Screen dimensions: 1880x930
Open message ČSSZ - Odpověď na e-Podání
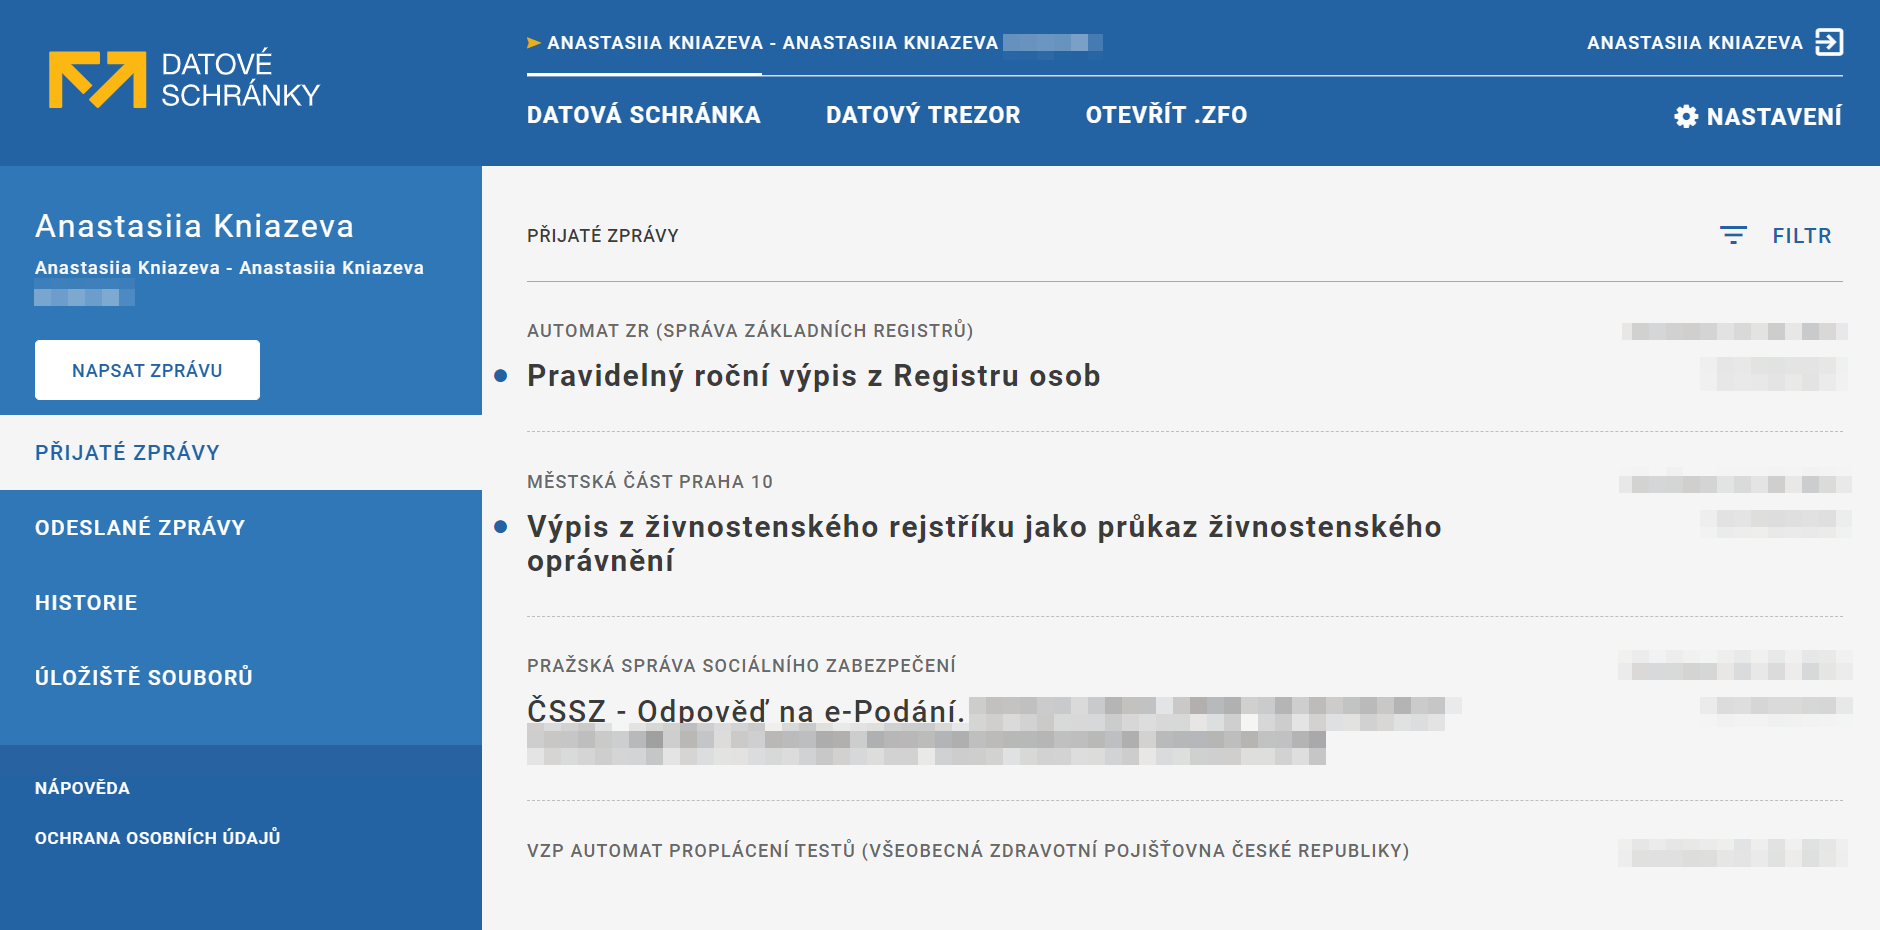746,711
